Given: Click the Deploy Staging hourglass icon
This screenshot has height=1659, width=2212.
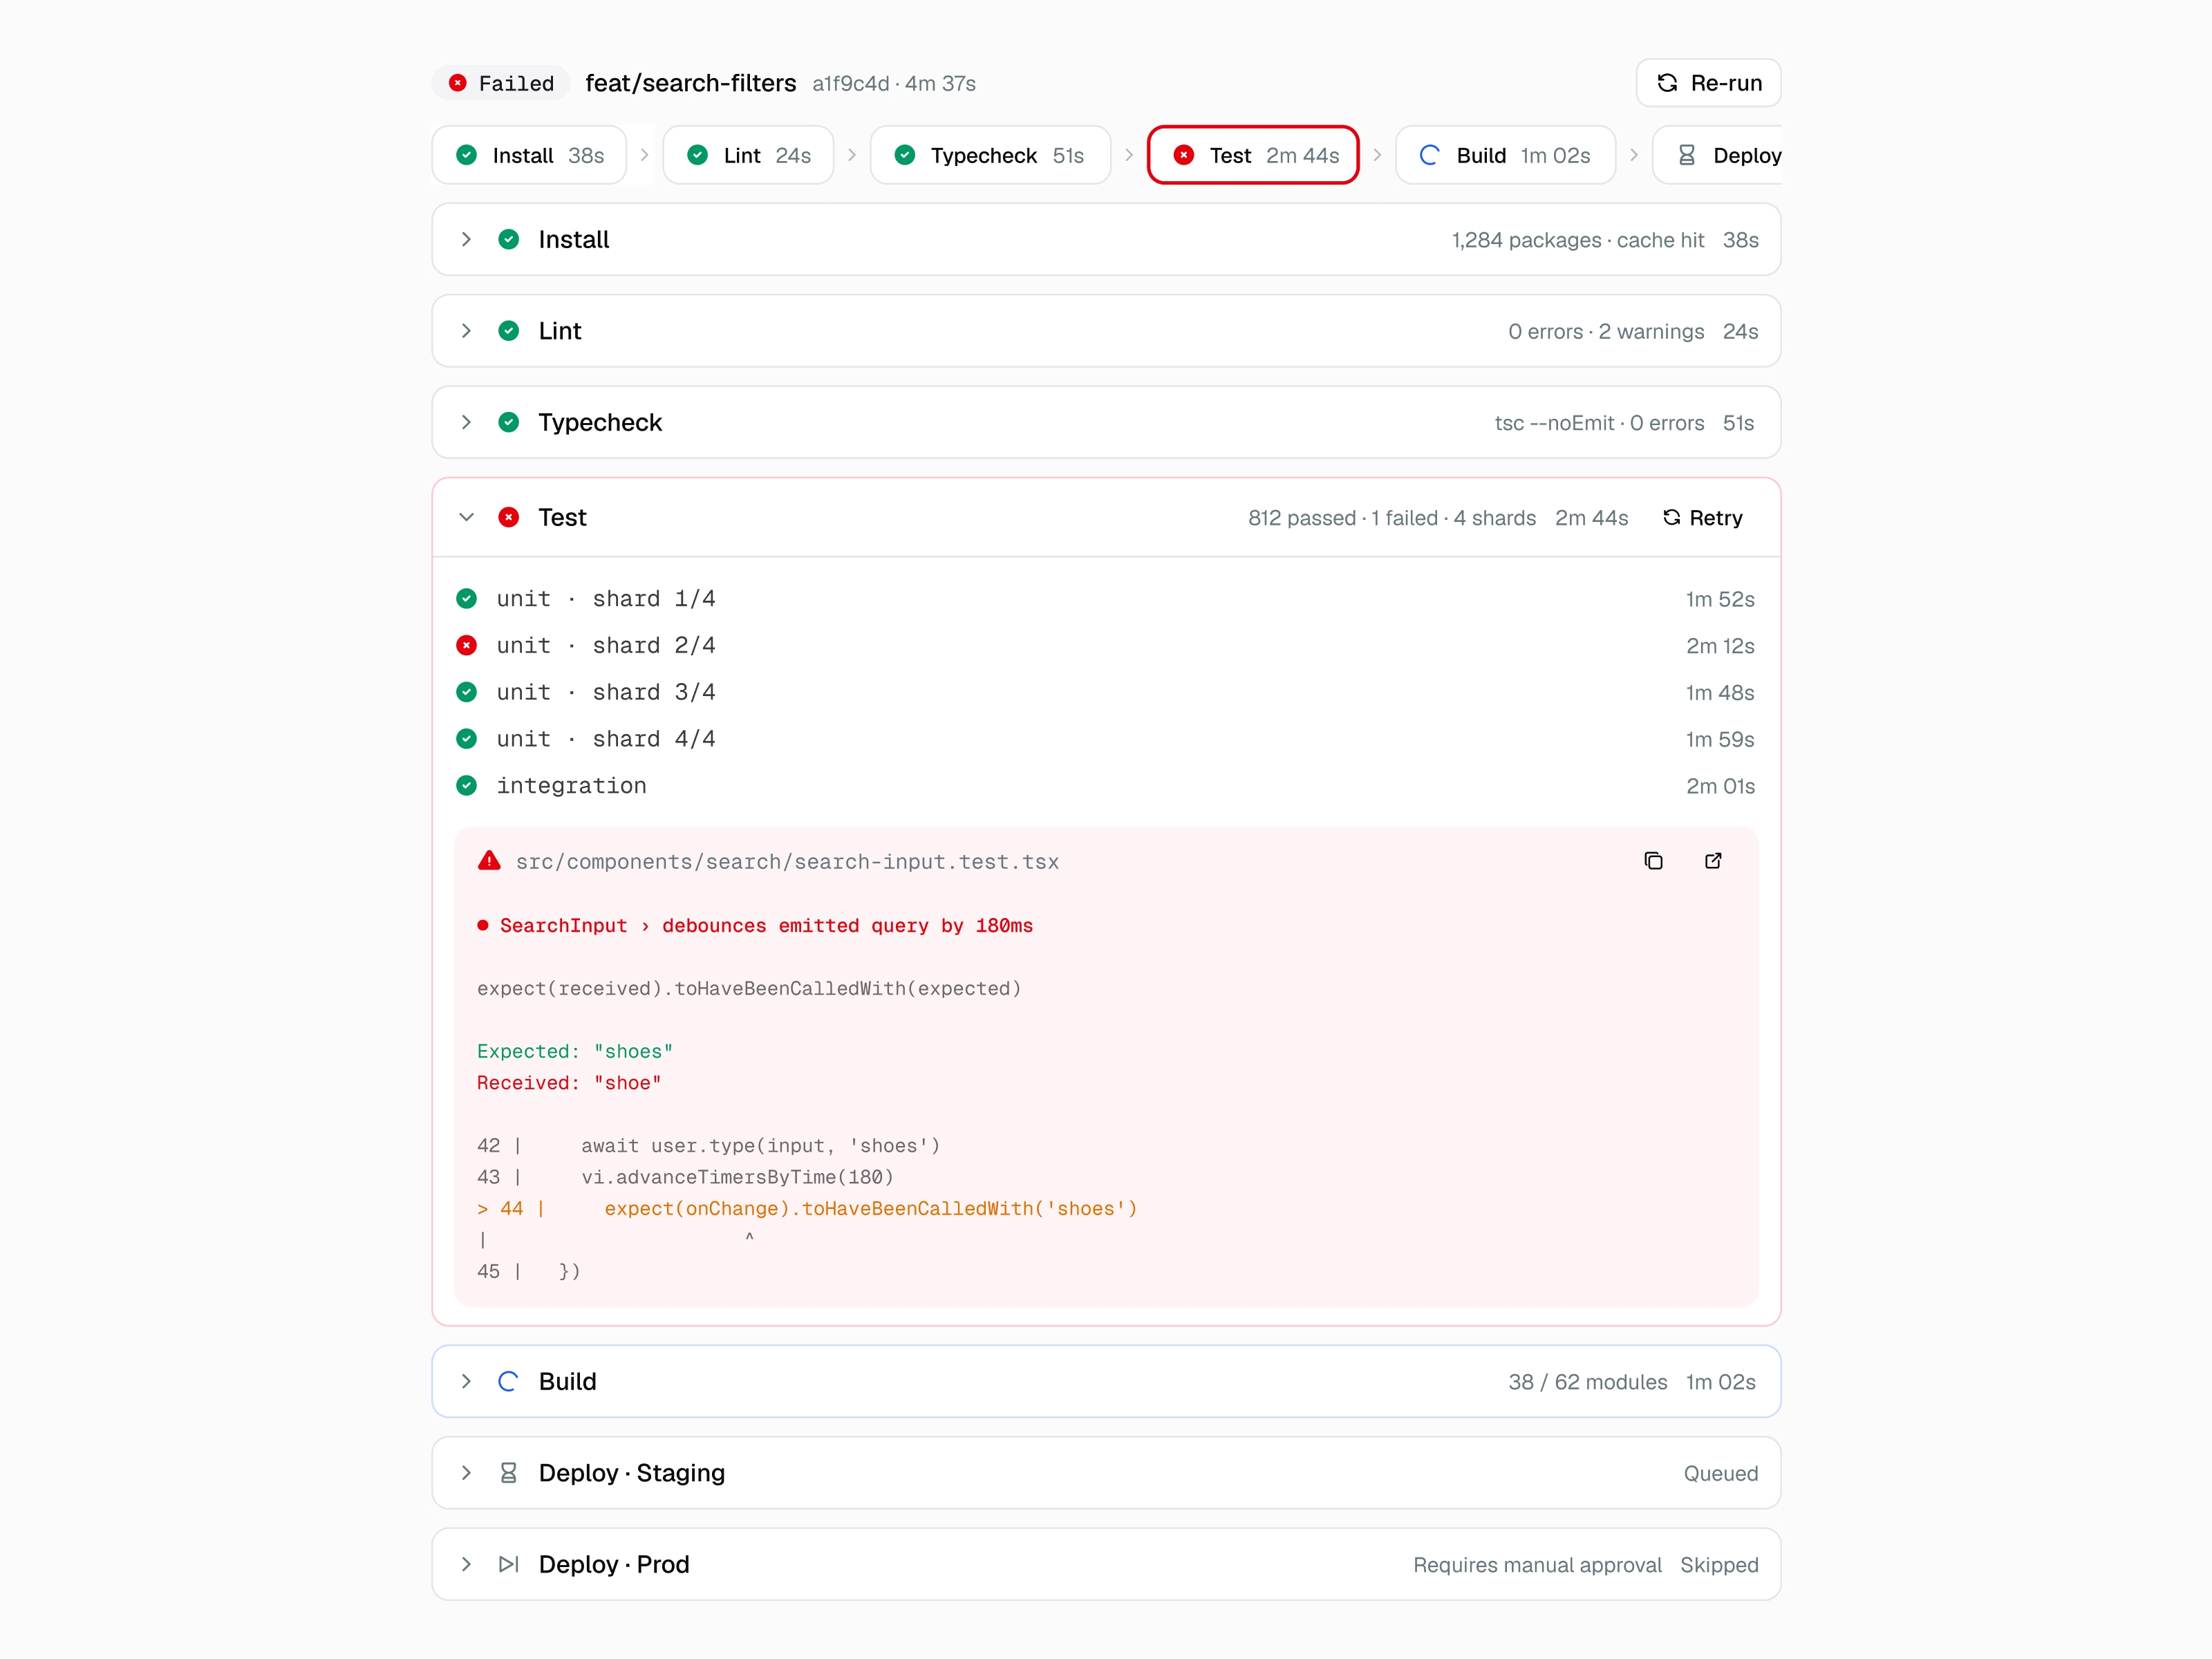Looking at the screenshot, I should pyautogui.click(x=508, y=1473).
